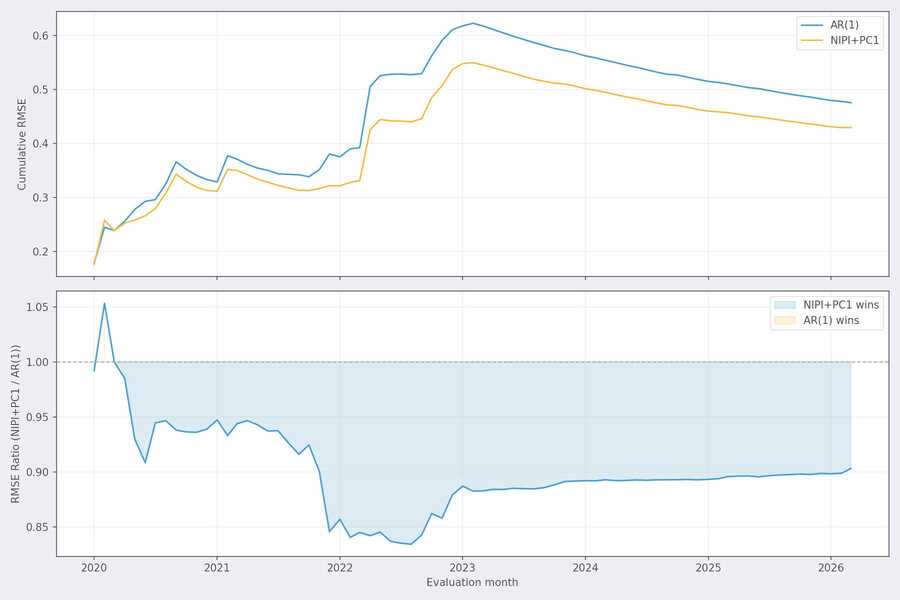Image resolution: width=900 pixels, height=600 pixels.
Task: Click the shaded blue area in ratio chart
Action: click(x=600, y=420)
